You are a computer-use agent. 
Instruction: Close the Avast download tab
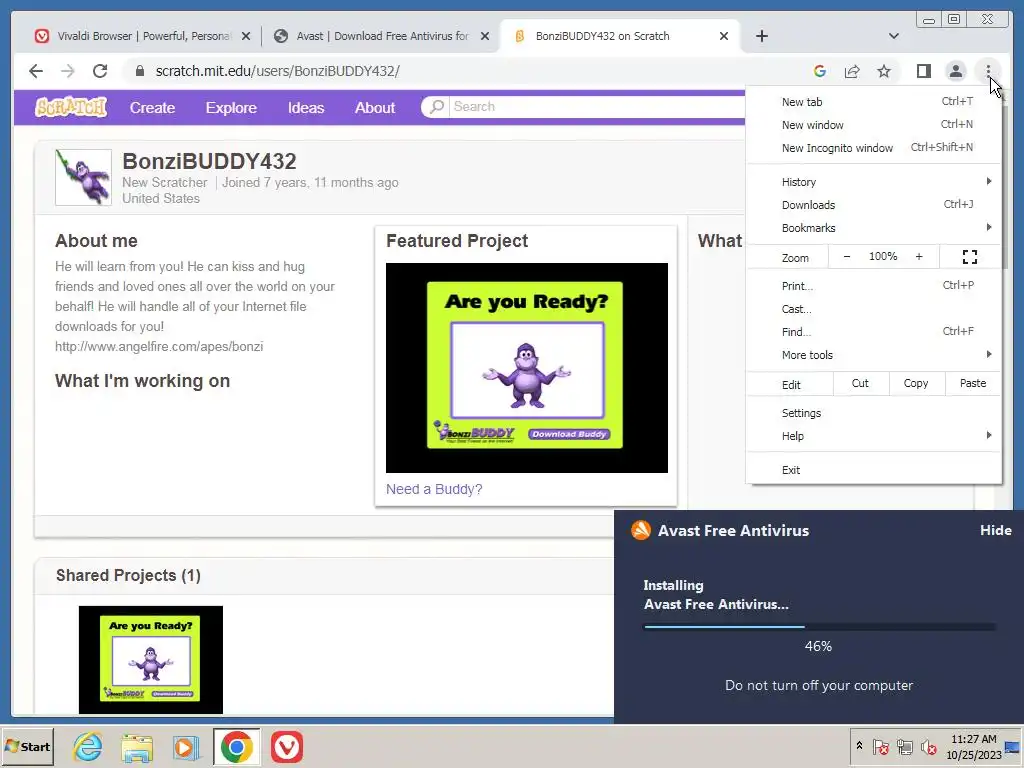[x=485, y=36]
